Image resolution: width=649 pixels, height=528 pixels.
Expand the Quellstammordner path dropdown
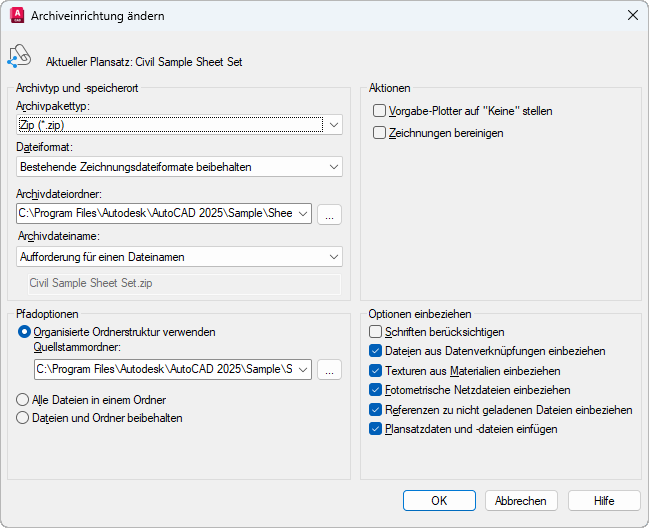pyautogui.click(x=303, y=370)
